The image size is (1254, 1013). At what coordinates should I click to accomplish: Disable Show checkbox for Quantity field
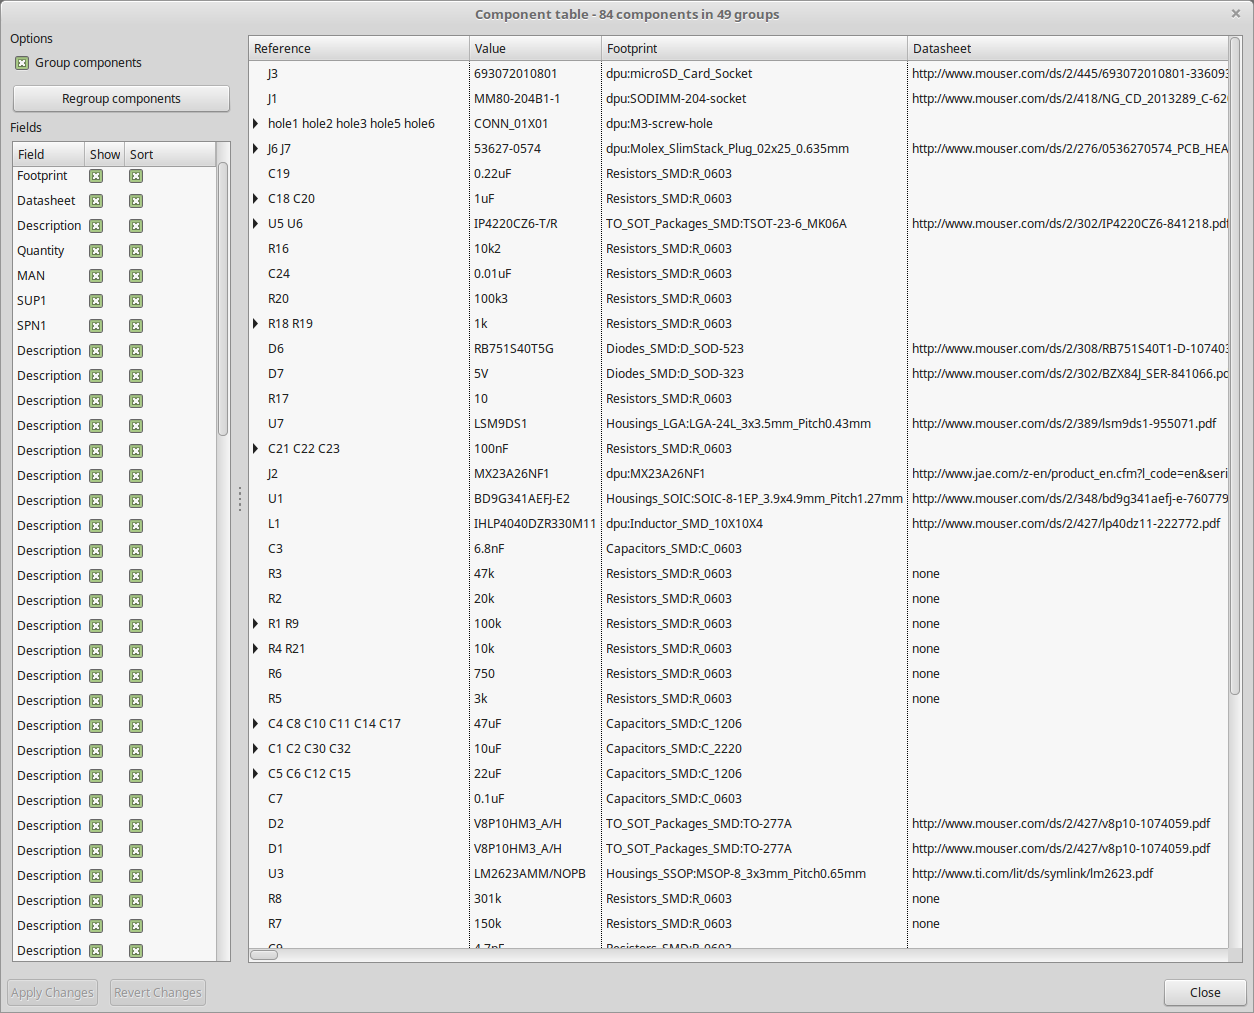(96, 251)
